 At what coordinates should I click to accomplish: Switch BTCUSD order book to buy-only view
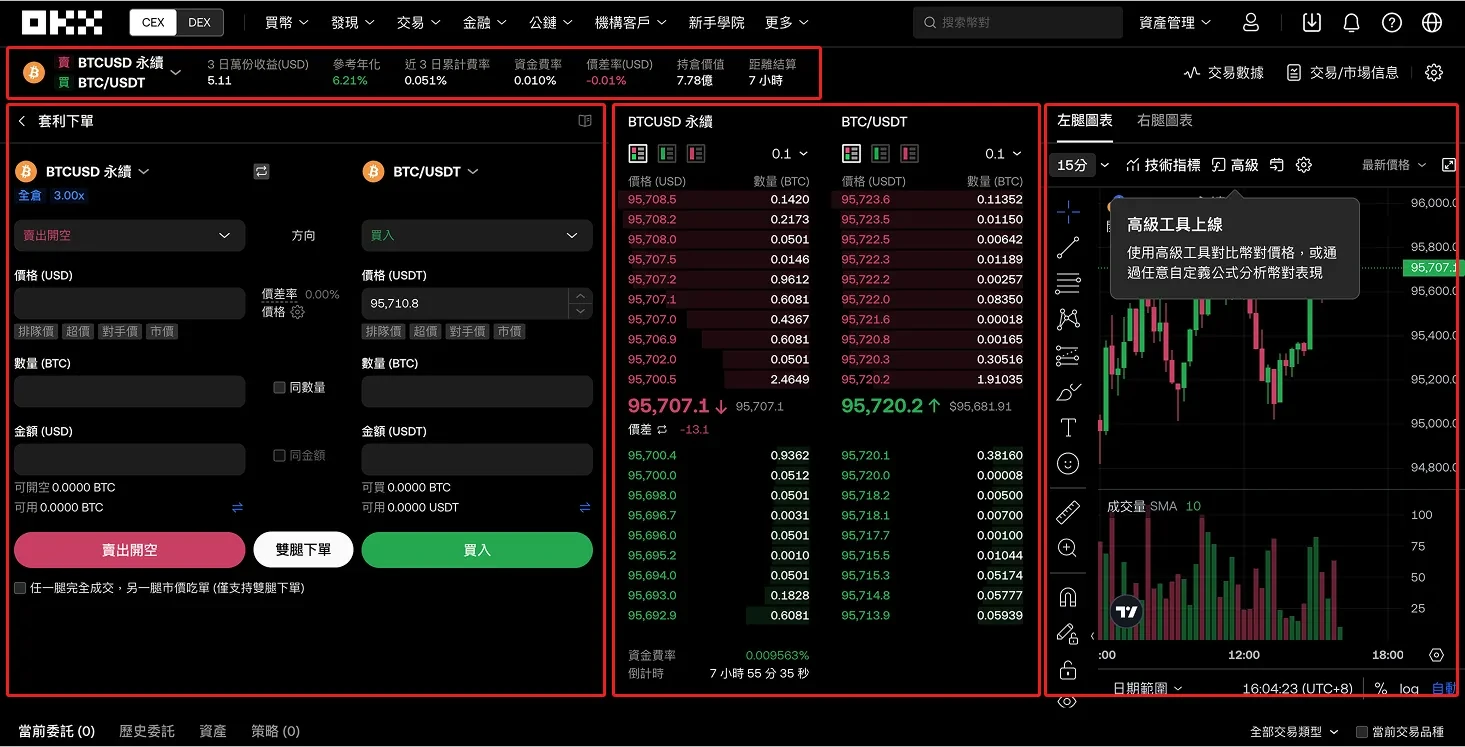[x=665, y=153]
